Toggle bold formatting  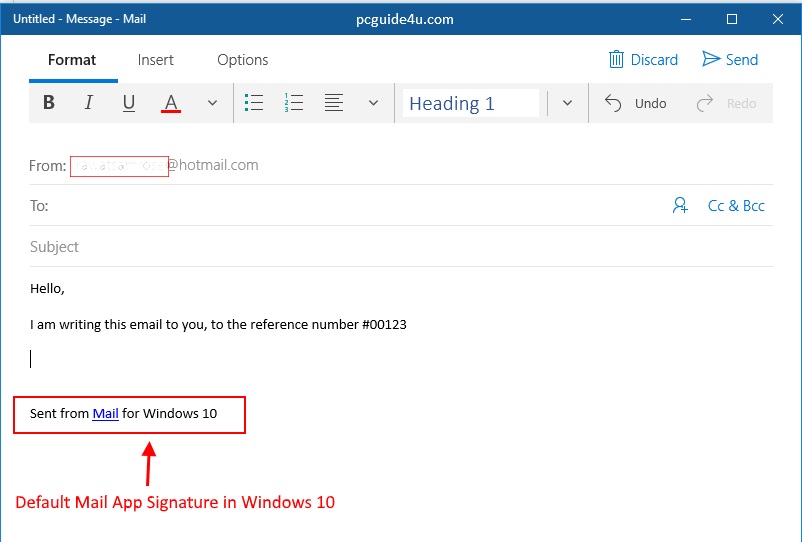(x=49, y=103)
